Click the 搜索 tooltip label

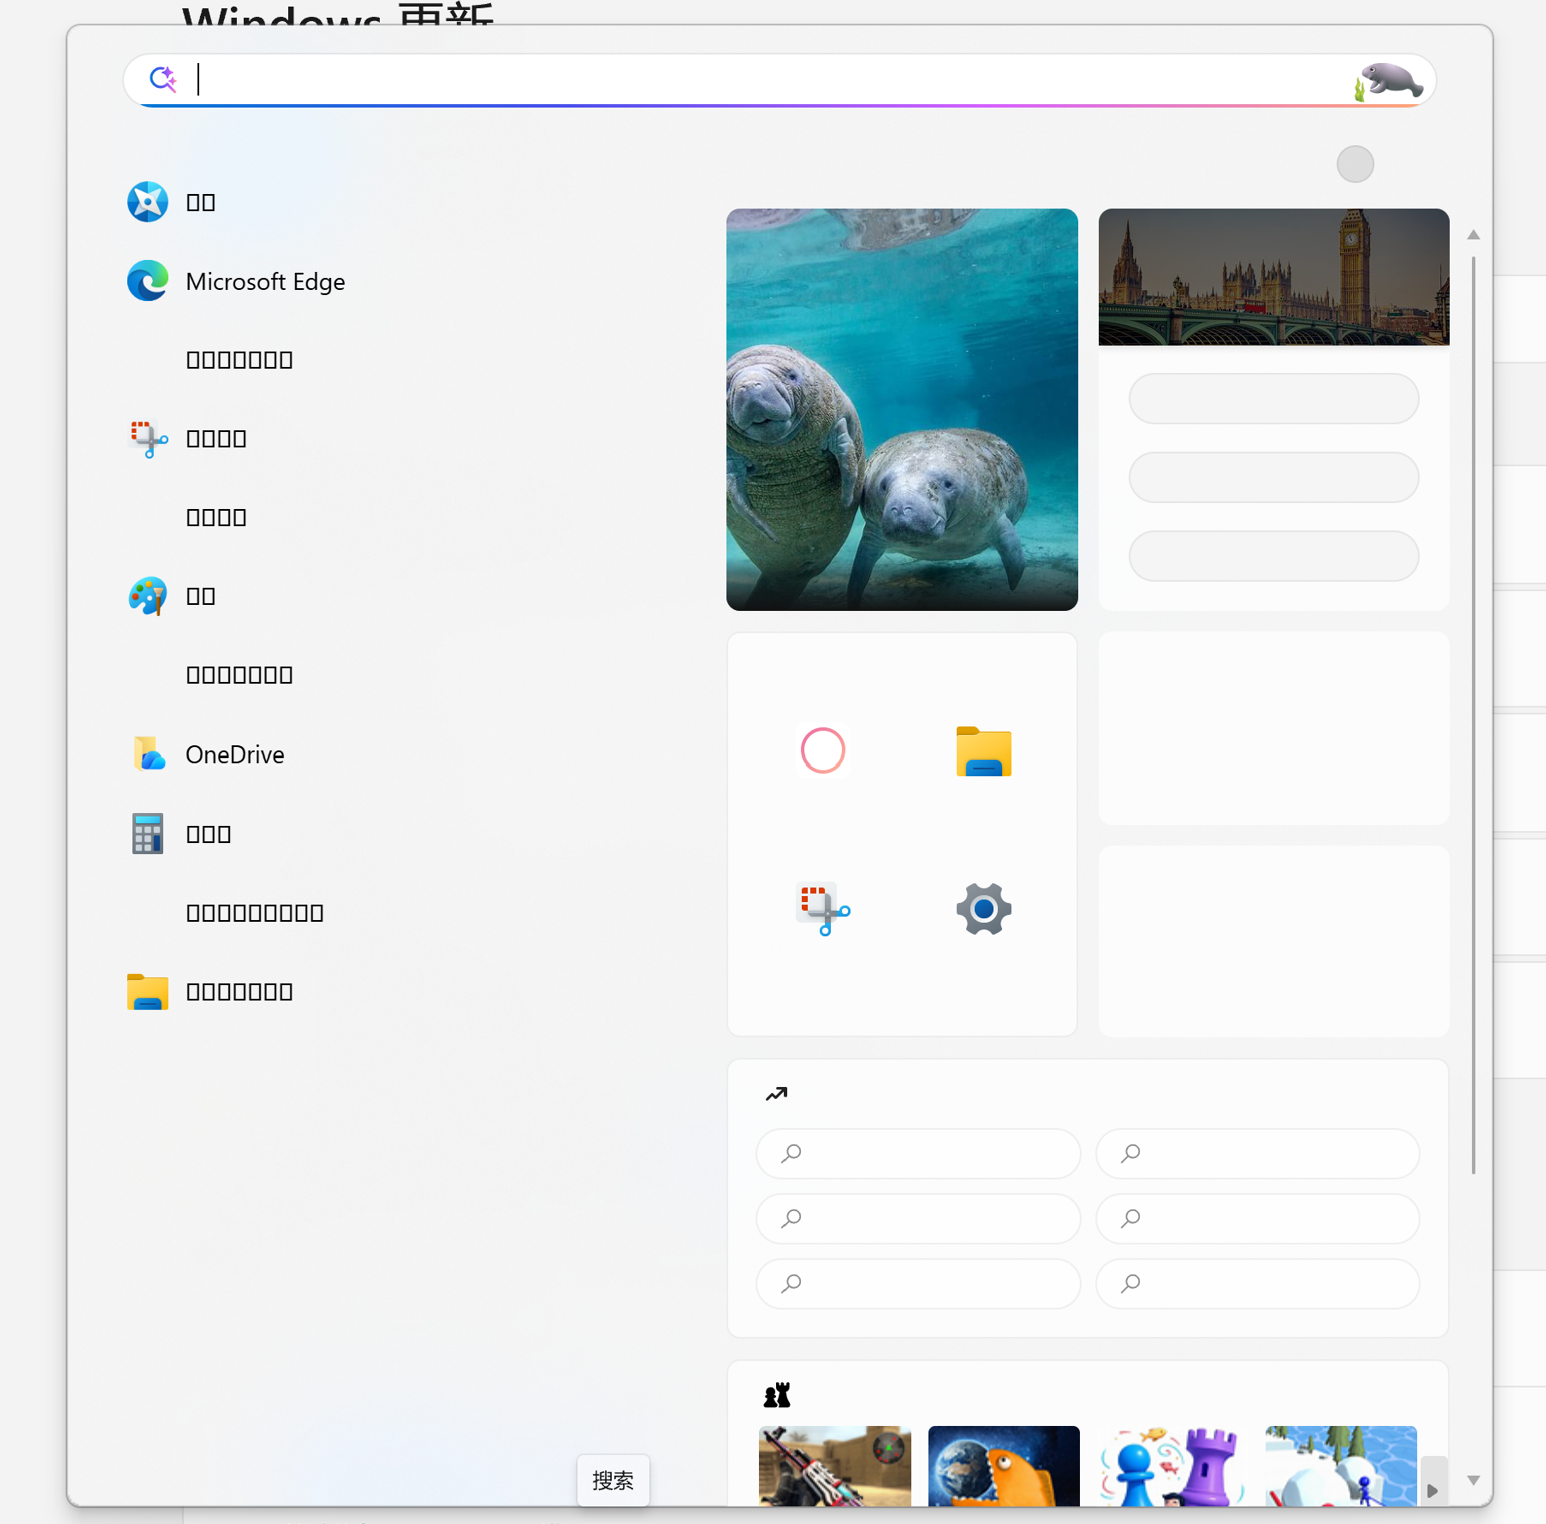click(x=613, y=1480)
